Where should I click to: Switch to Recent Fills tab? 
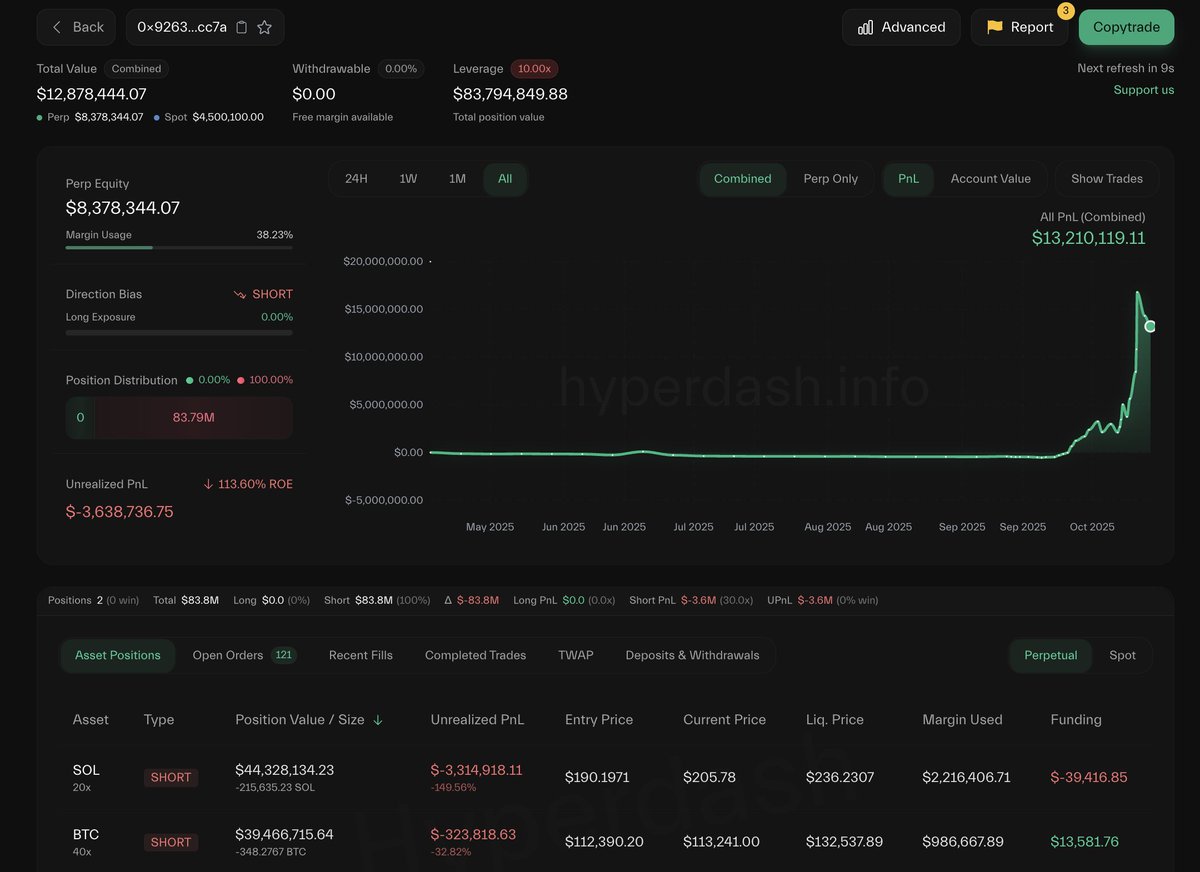point(360,655)
